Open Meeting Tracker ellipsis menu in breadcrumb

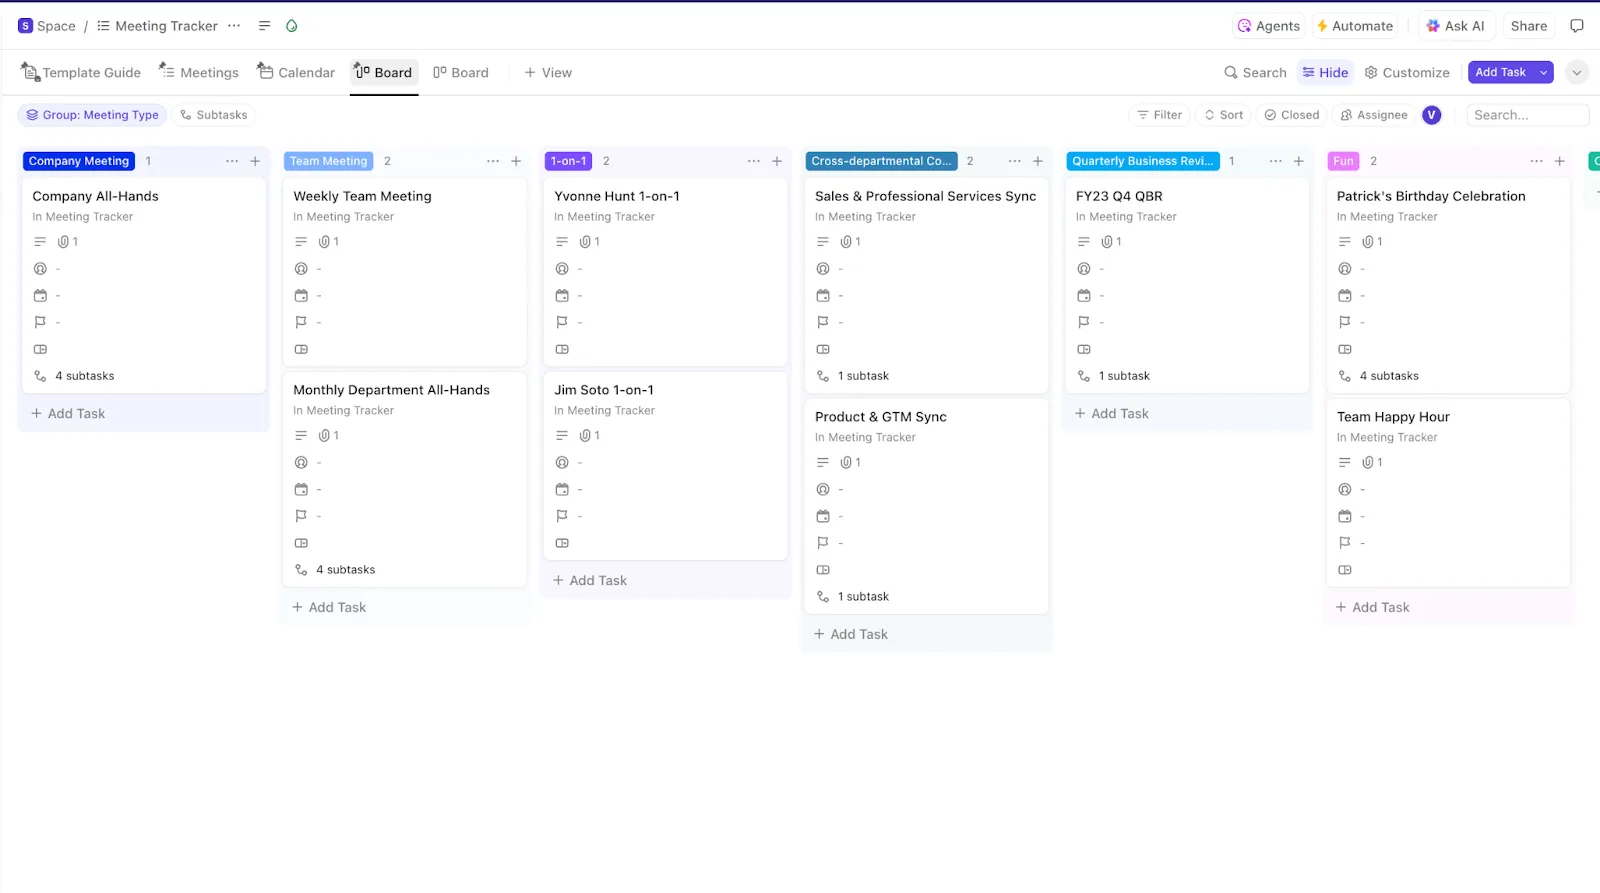click(234, 26)
